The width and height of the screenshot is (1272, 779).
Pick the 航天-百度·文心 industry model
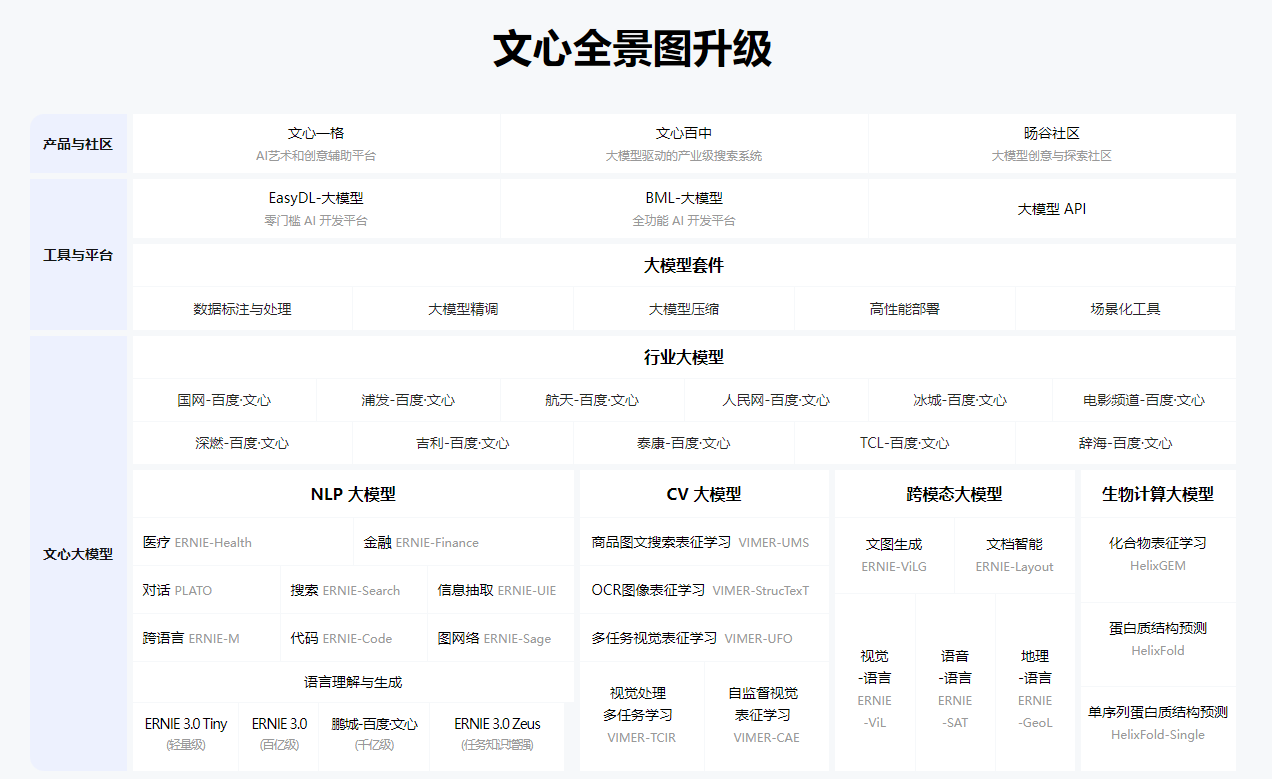[x=592, y=400]
